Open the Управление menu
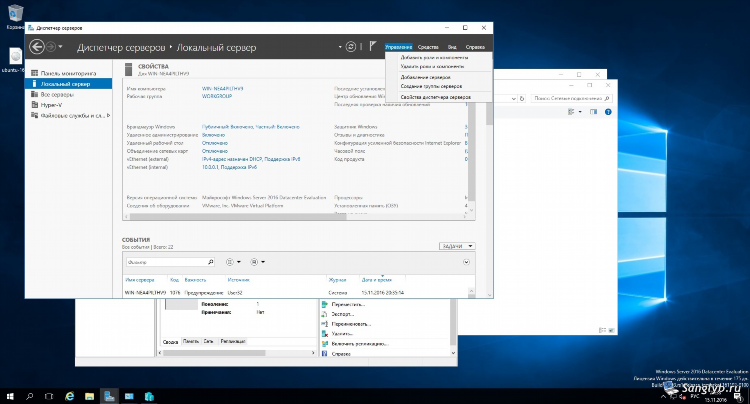This screenshot has width=750, height=404. click(x=398, y=47)
